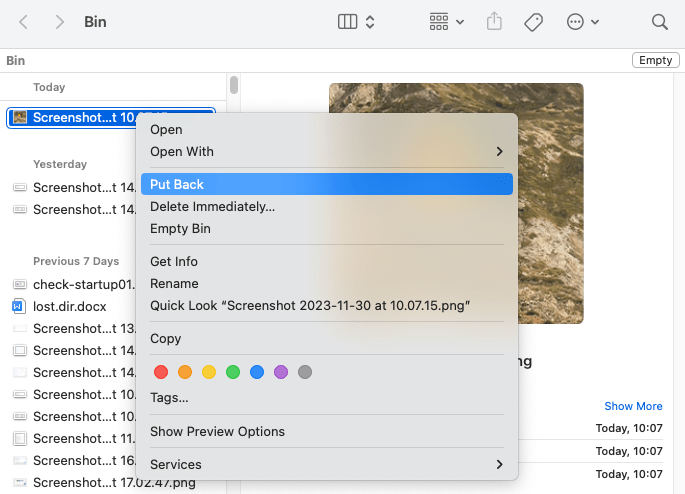
Task: Click the Back navigation arrow
Action: [24, 22]
